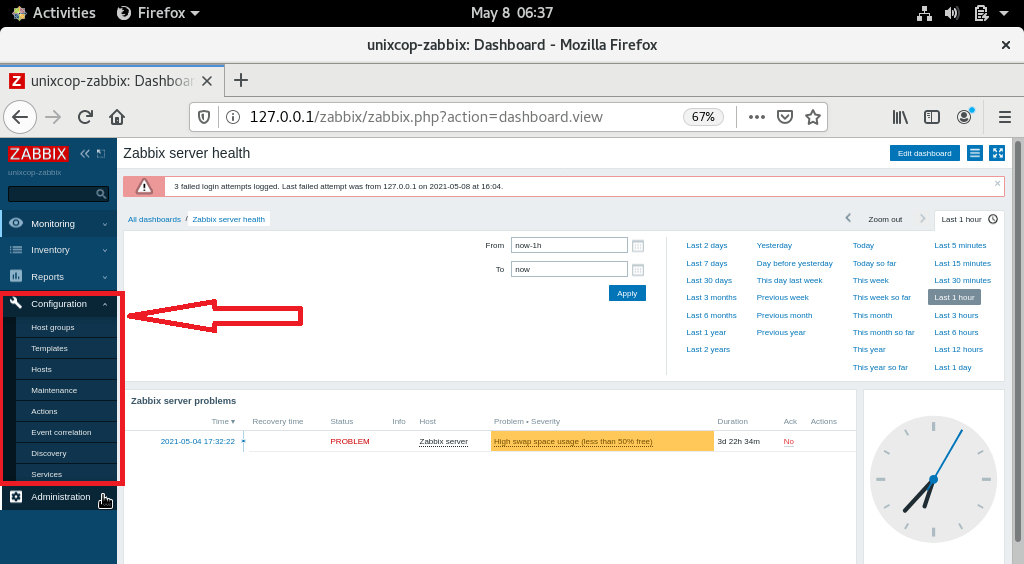Open the Firefox application menu in top bar
The width and height of the screenshot is (1024, 564).
(158, 13)
